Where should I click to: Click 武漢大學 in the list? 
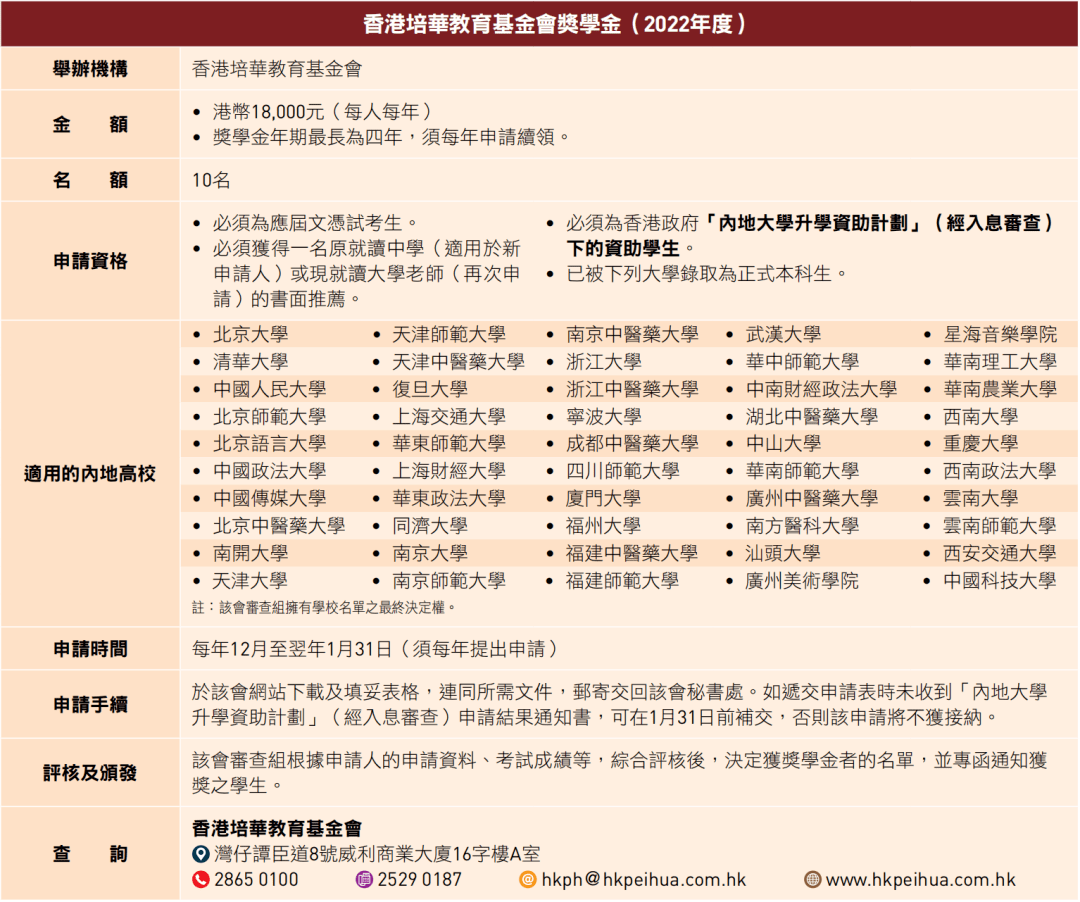784,335
